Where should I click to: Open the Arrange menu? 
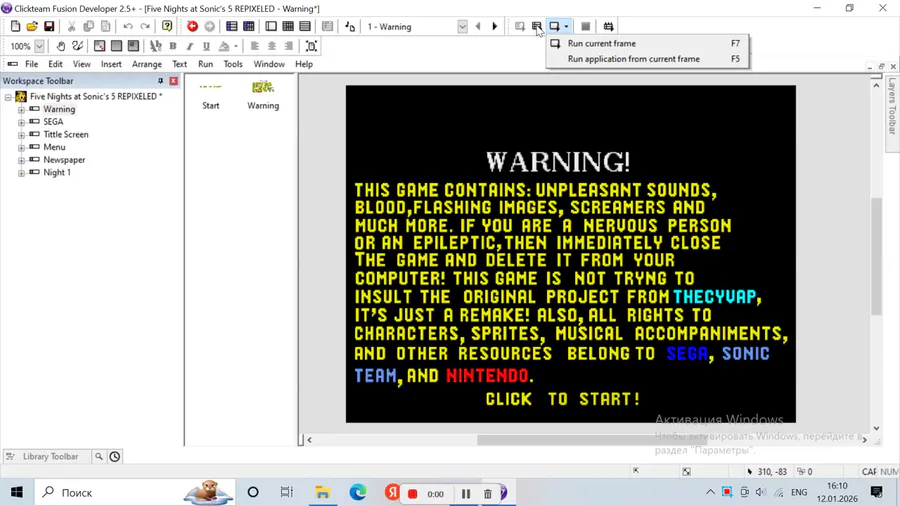tap(147, 64)
